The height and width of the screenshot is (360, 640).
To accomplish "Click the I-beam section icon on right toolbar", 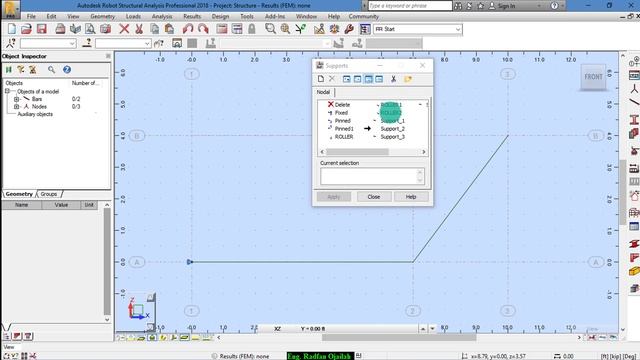I will click(634, 120).
